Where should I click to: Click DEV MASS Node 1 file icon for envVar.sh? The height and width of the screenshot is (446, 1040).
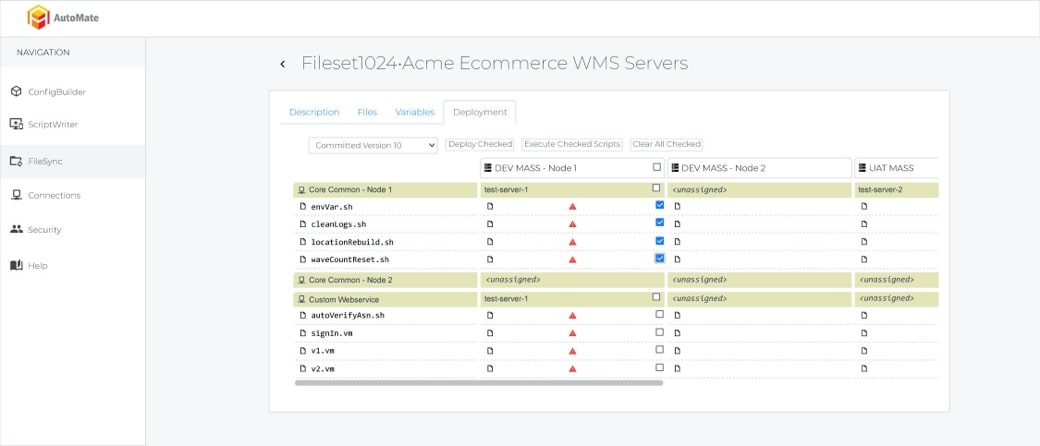tap(490, 206)
